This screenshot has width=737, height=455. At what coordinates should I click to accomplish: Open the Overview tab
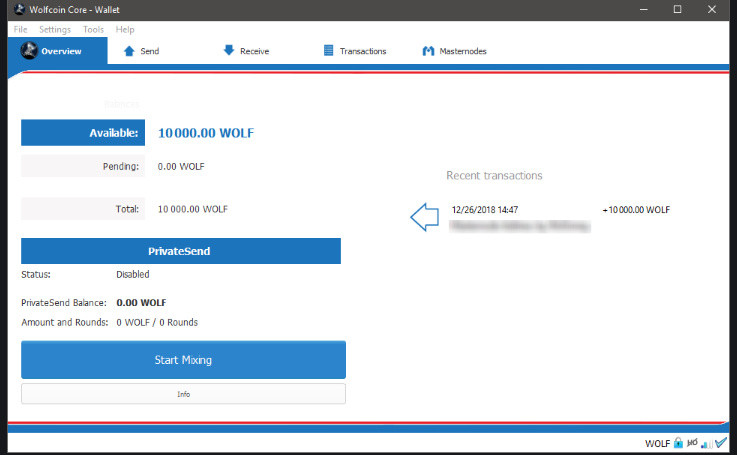(x=57, y=51)
